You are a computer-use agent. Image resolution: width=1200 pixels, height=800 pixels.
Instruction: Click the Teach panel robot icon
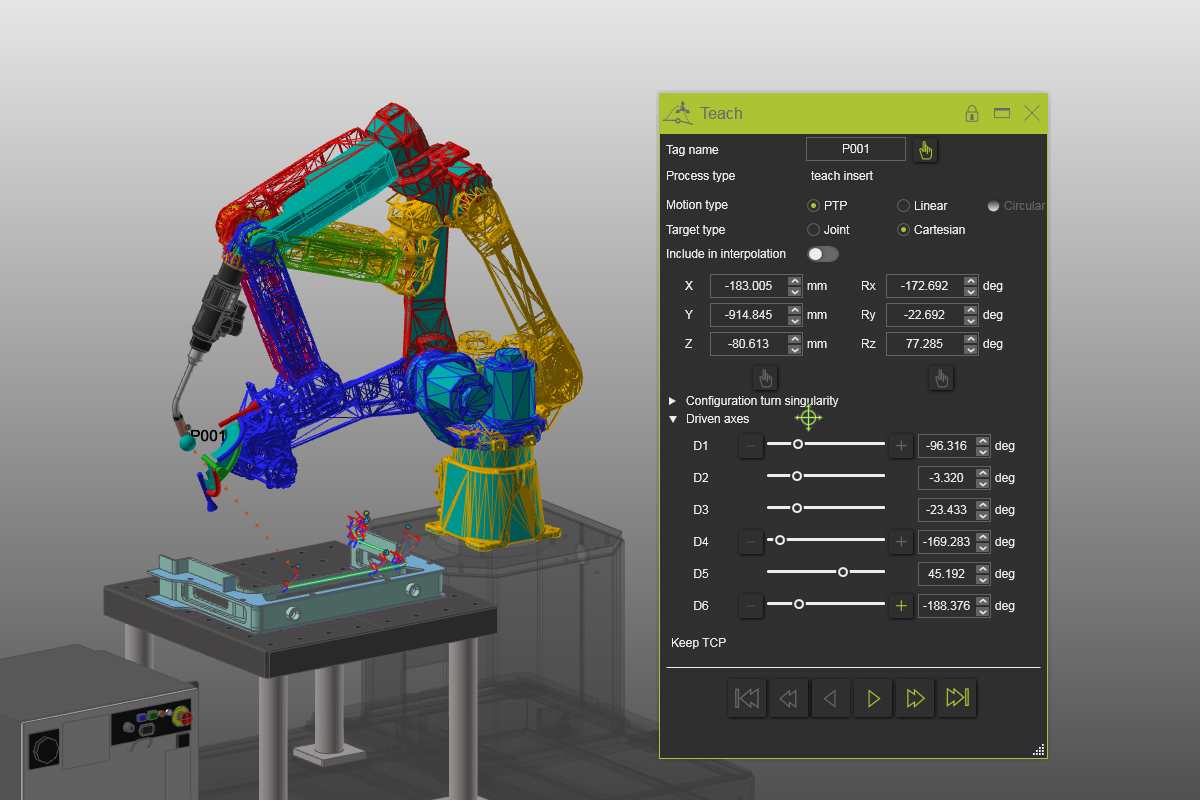678,113
